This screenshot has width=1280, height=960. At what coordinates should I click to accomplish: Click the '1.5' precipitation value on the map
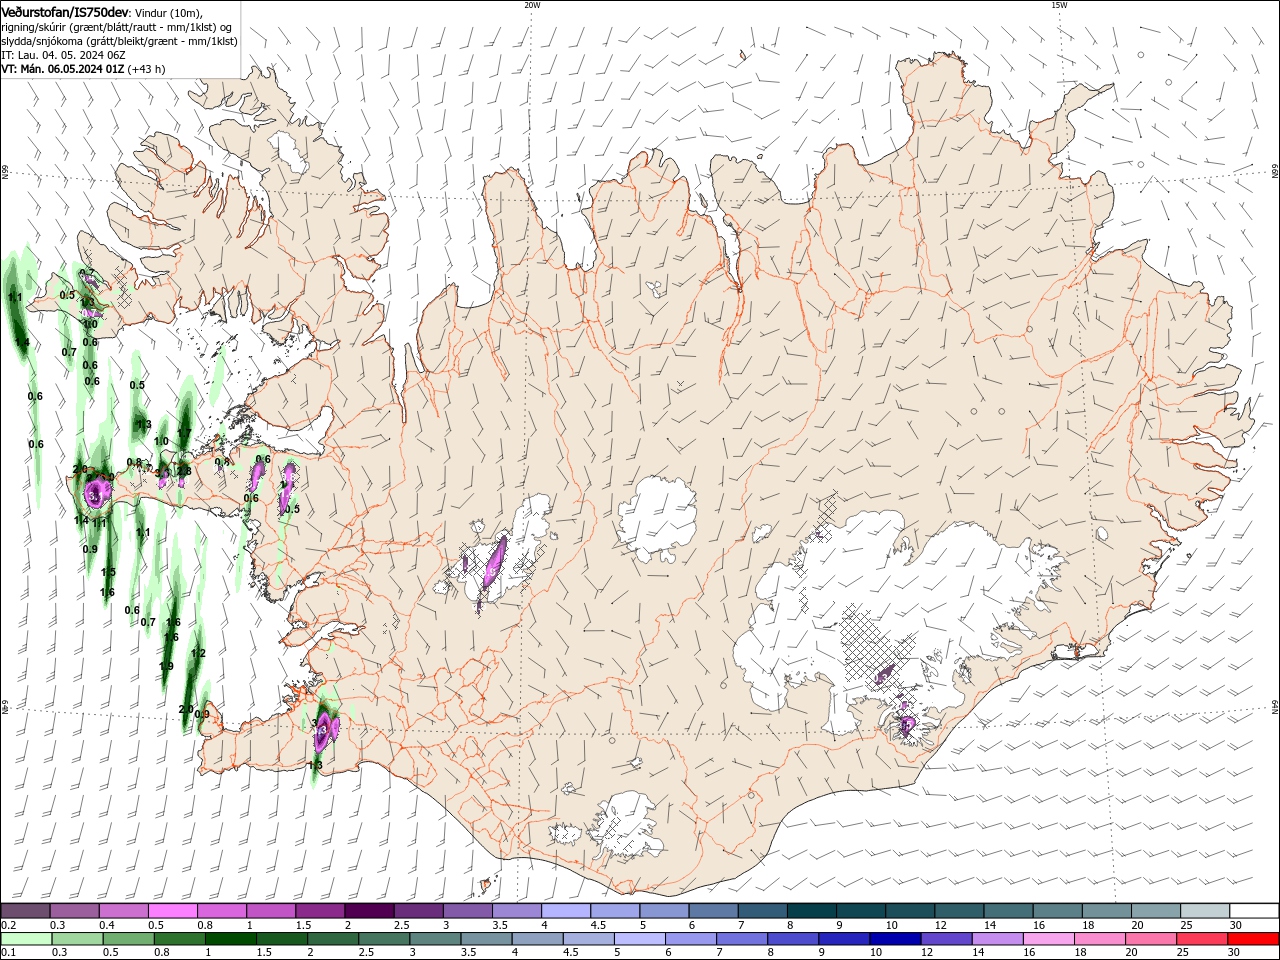coord(108,572)
